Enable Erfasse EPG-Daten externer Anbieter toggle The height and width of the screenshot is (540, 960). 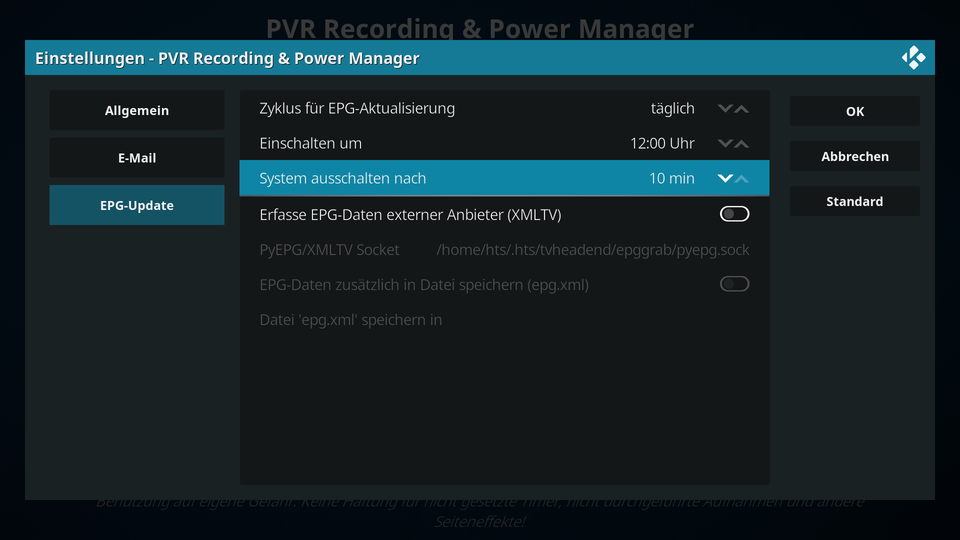click(x=734, y=214)
